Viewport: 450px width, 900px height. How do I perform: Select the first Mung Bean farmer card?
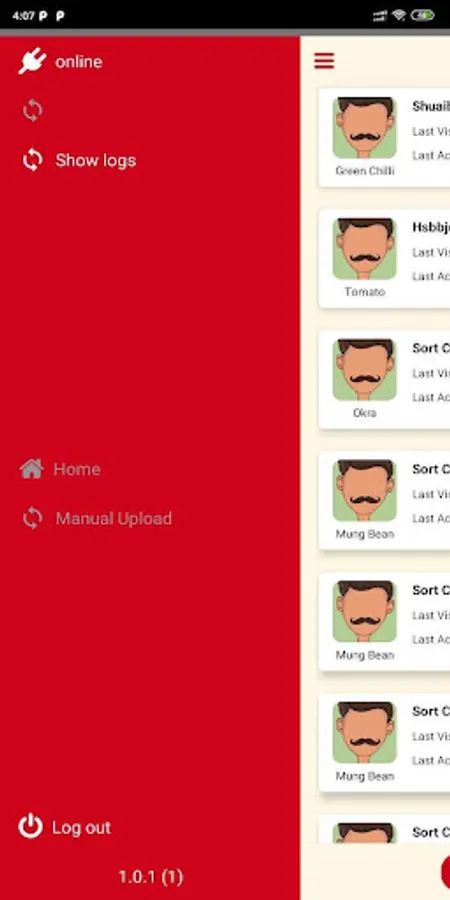click(384, 501)
